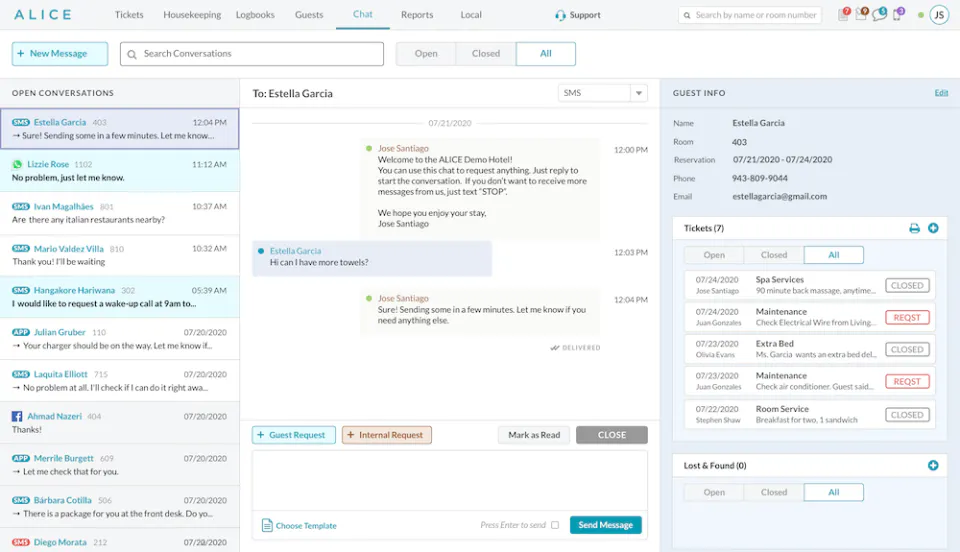Open the Choose Template document icon
This screenshot has width=960, height=552.
[x=267, y=525]
